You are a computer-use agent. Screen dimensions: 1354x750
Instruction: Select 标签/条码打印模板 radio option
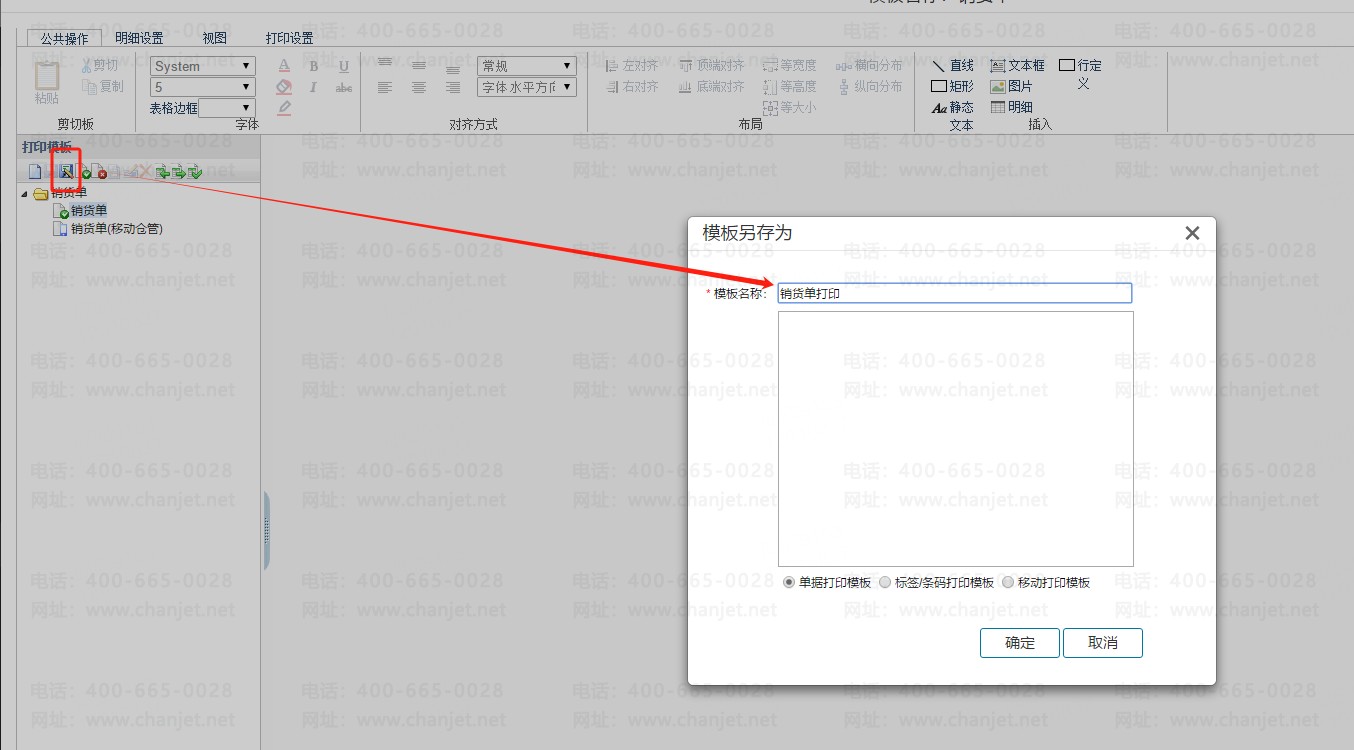(x=885, y=582)
